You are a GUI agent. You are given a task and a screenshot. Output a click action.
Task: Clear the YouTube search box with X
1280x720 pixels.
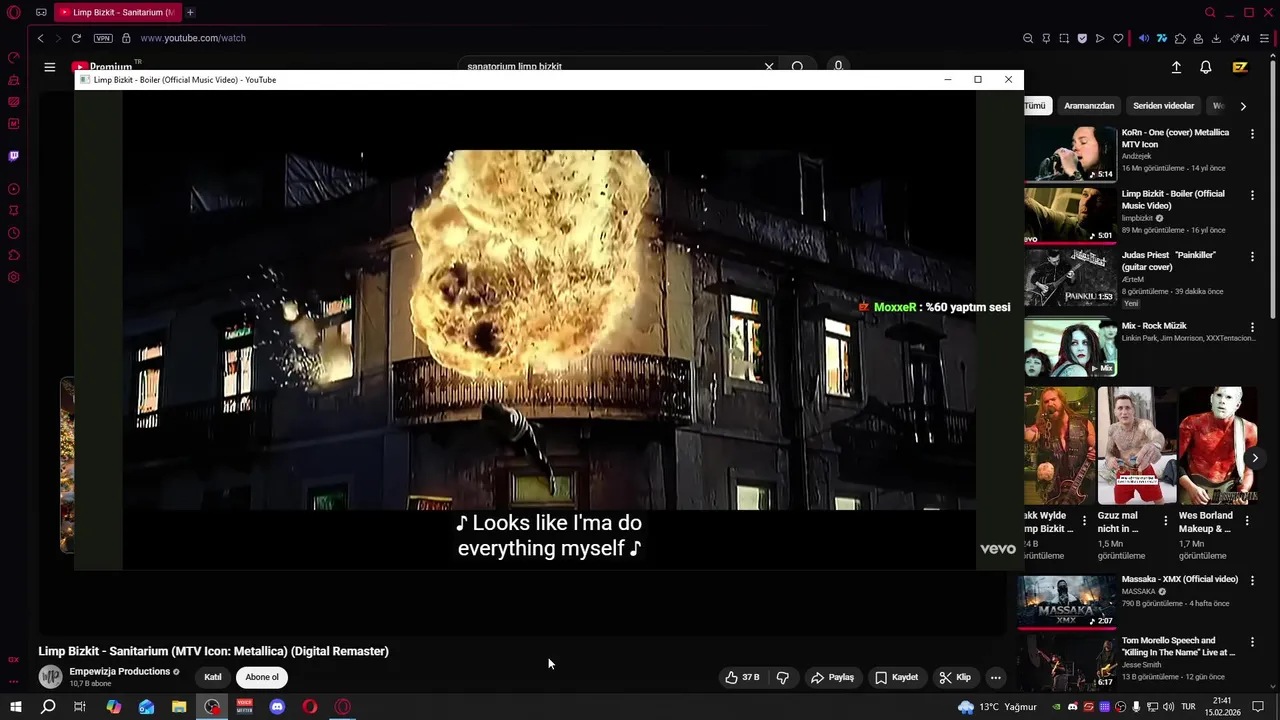pyautogui.click(x=769, y=67)
